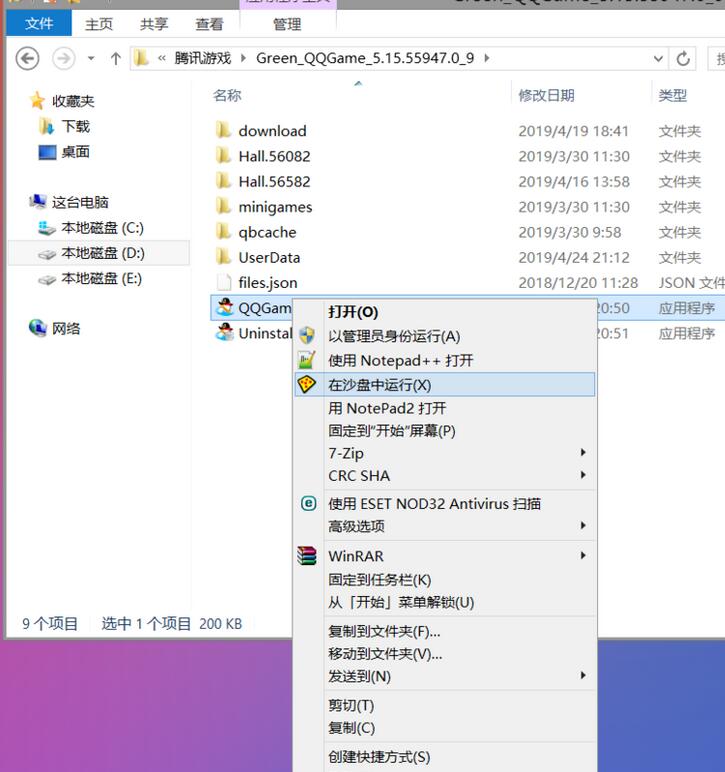Switch to the View ribbon tab
Screen dimensions: 725x772
pyautogui.click(x=209, y=24)
